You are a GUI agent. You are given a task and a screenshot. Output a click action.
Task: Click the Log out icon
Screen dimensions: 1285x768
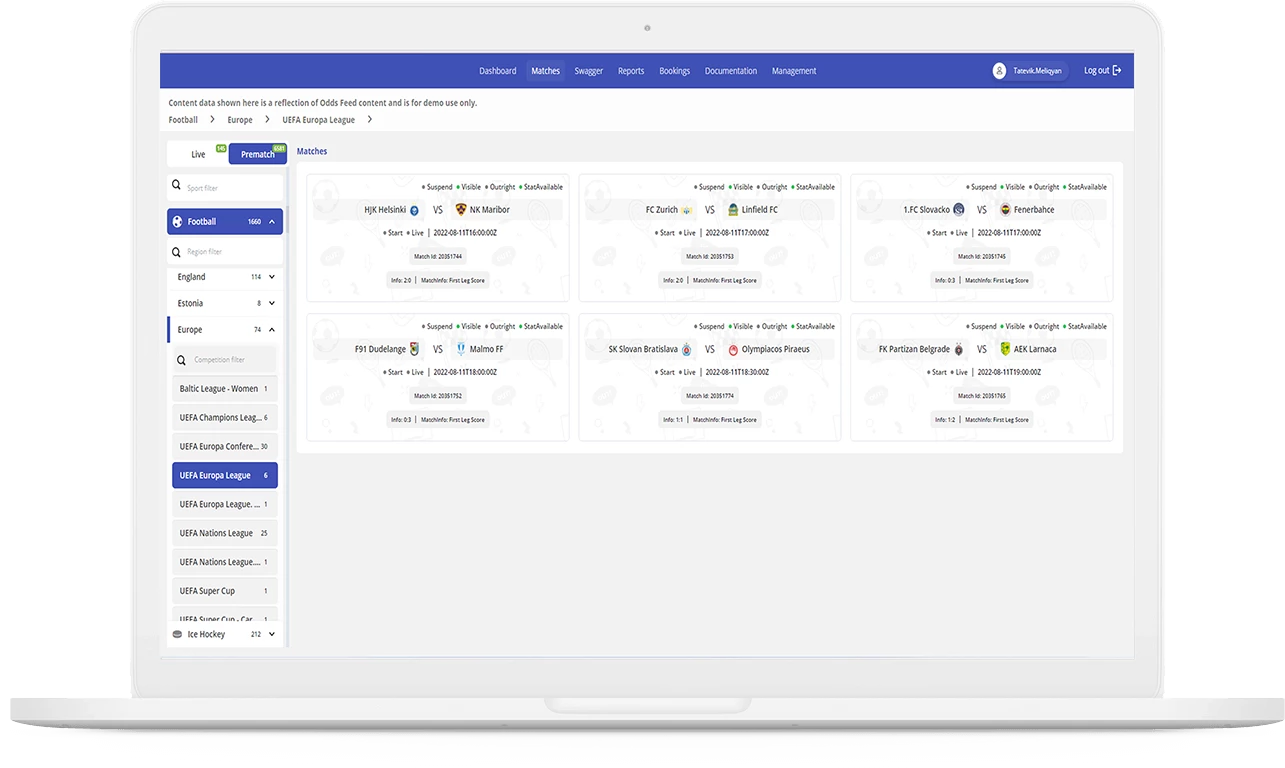pos(1115,70)
